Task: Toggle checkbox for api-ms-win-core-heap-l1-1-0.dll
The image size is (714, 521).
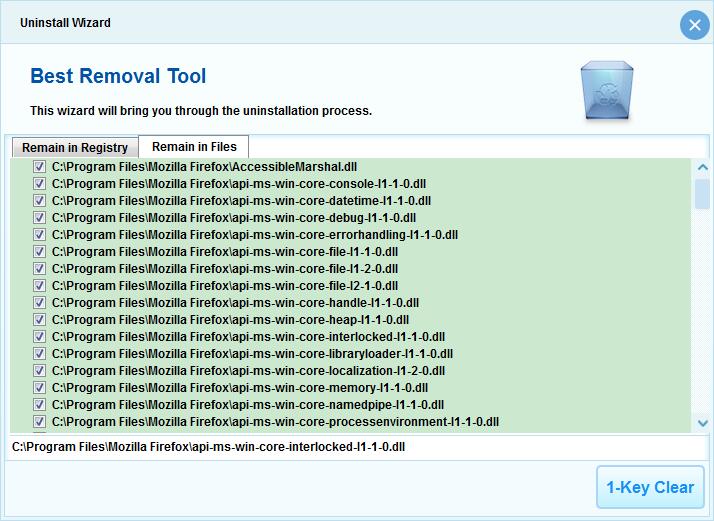Action: click(39, 320)
